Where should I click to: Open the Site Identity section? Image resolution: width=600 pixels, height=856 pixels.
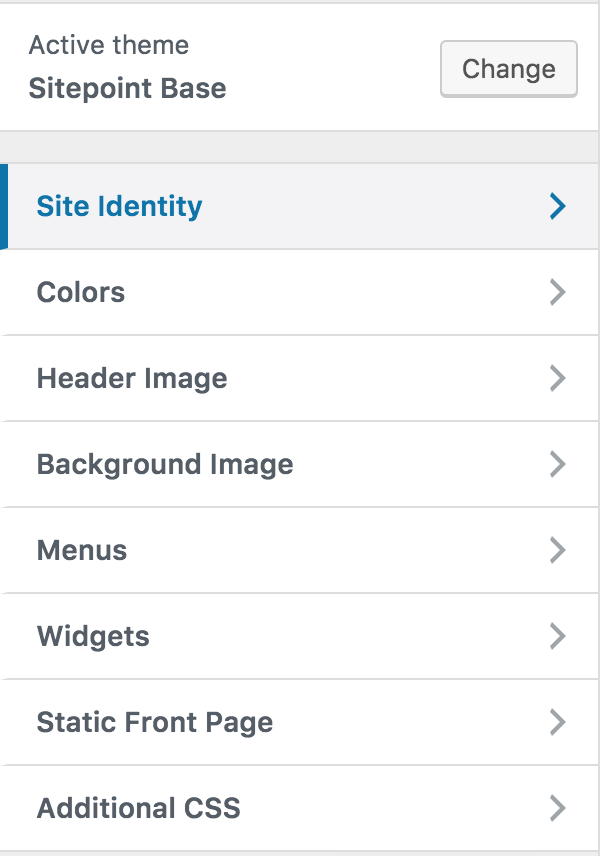pyautogui.click(x=119, y=207)
